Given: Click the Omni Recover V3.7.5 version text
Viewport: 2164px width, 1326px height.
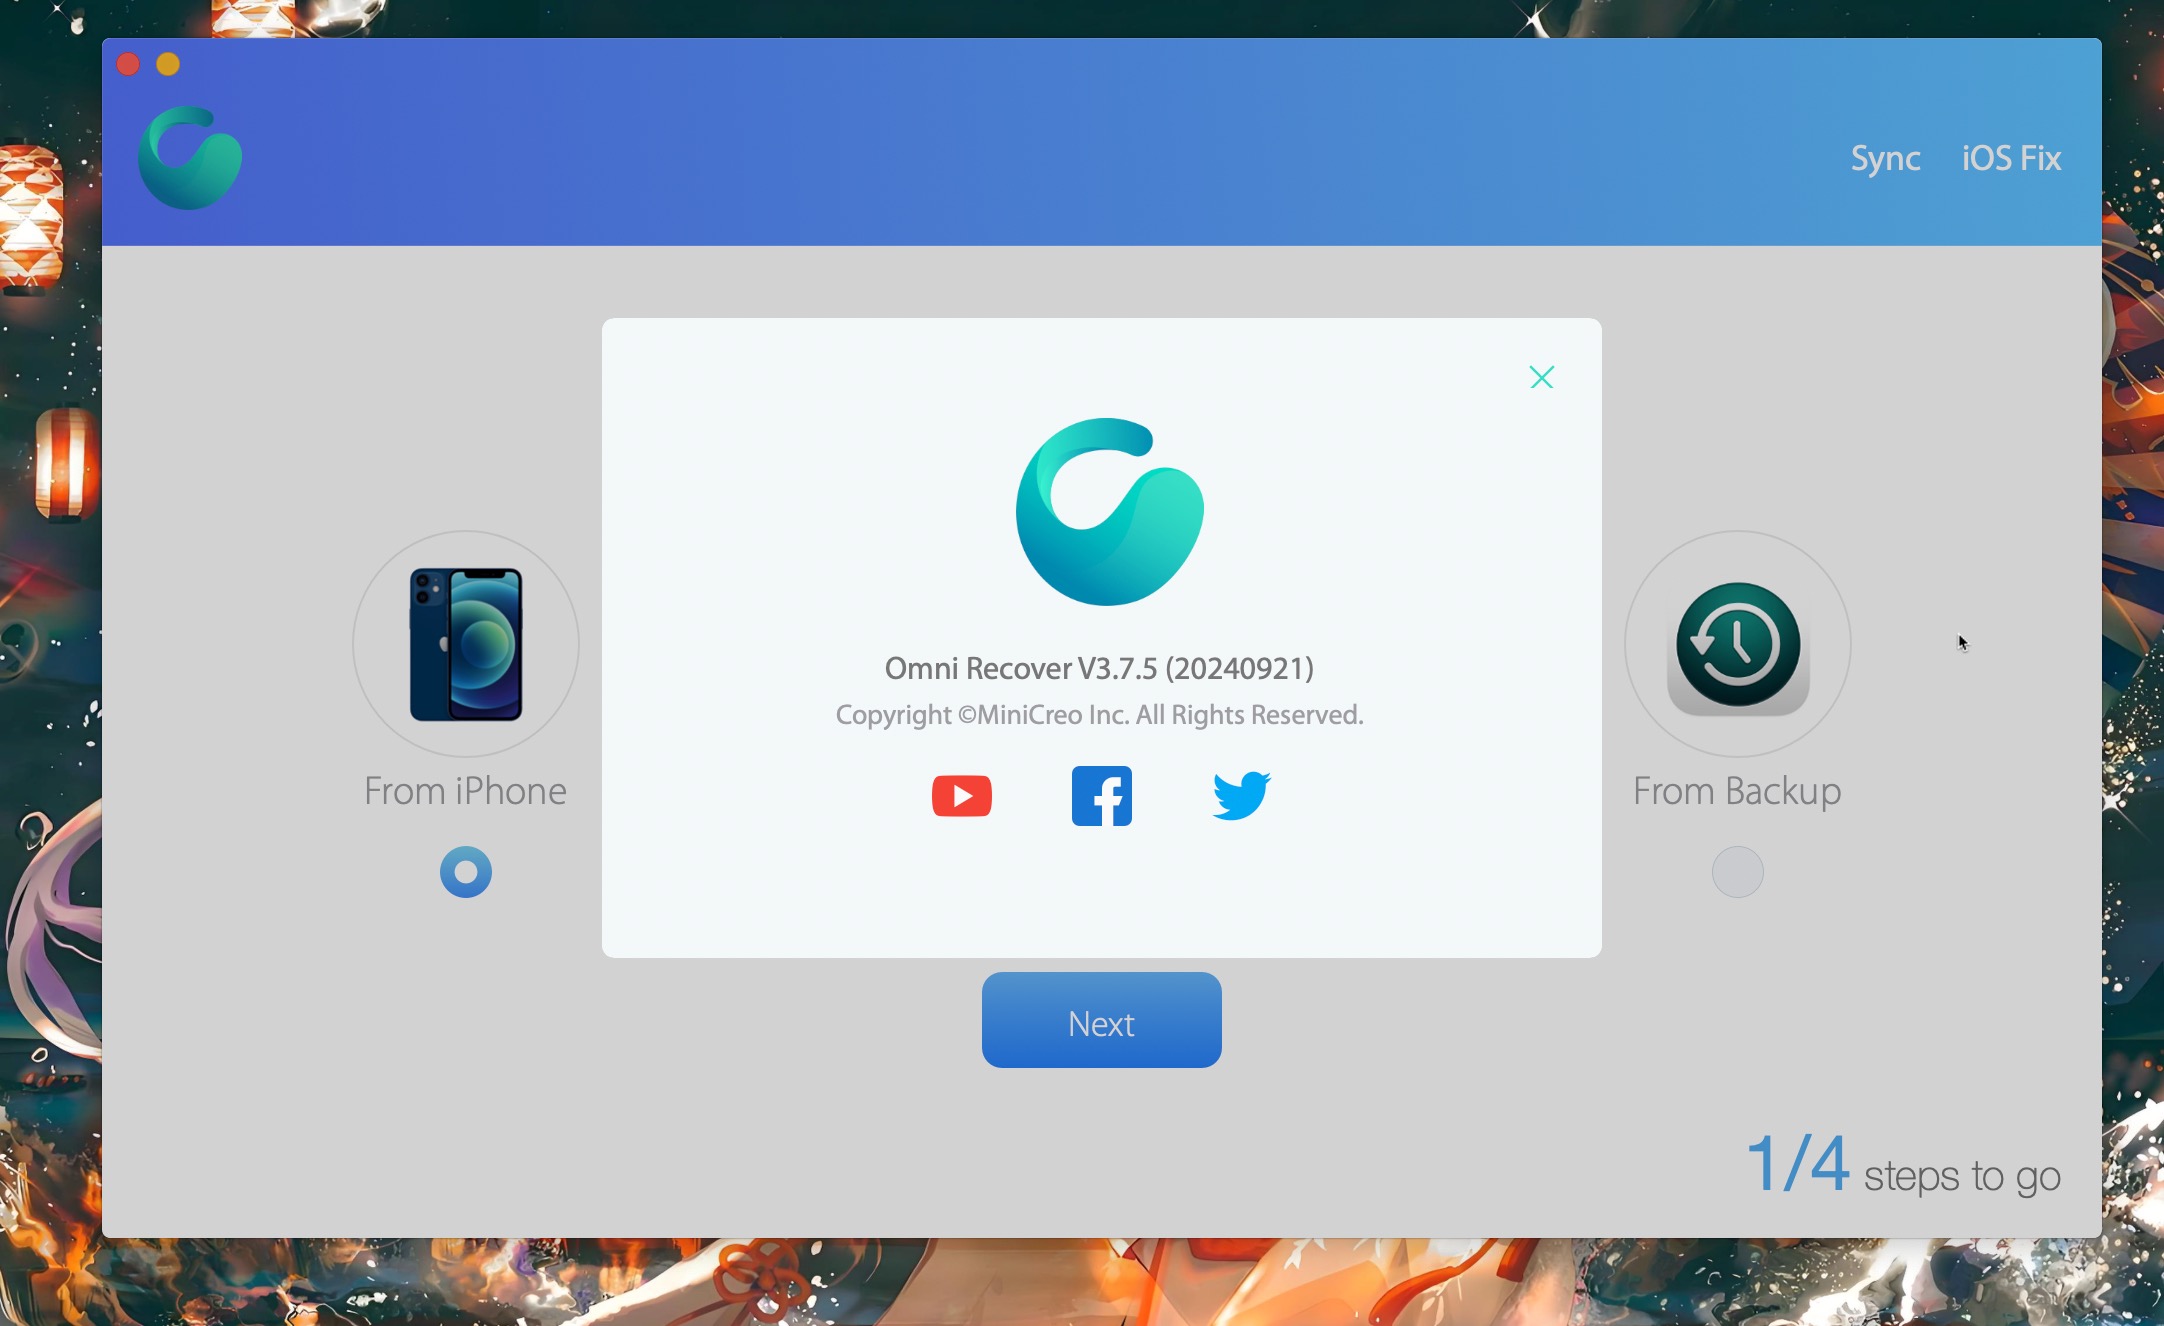Looking at the screenshot, I should (1099, 668).
